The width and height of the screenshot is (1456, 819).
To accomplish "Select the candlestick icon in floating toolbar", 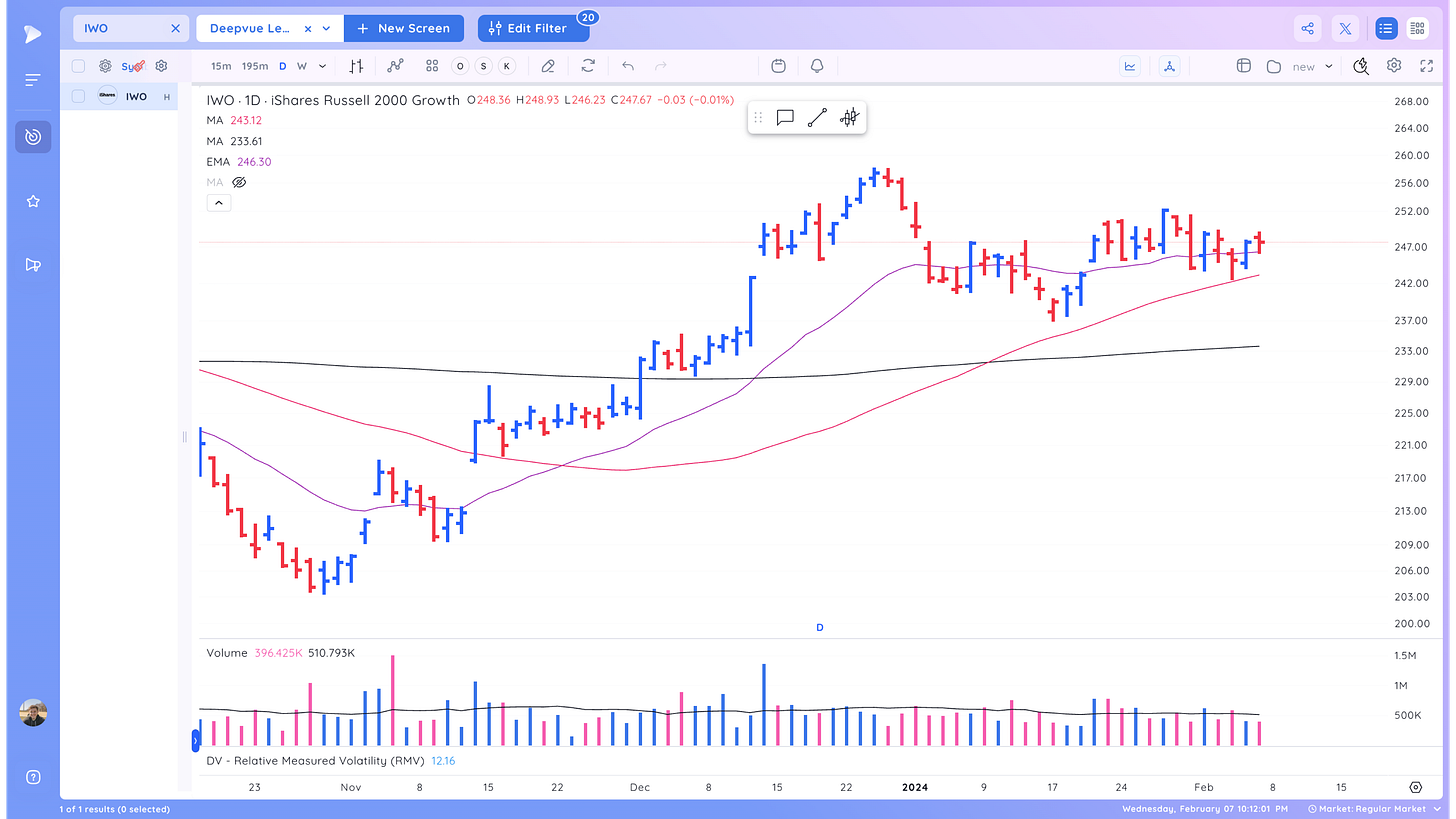I will [849, 118].
